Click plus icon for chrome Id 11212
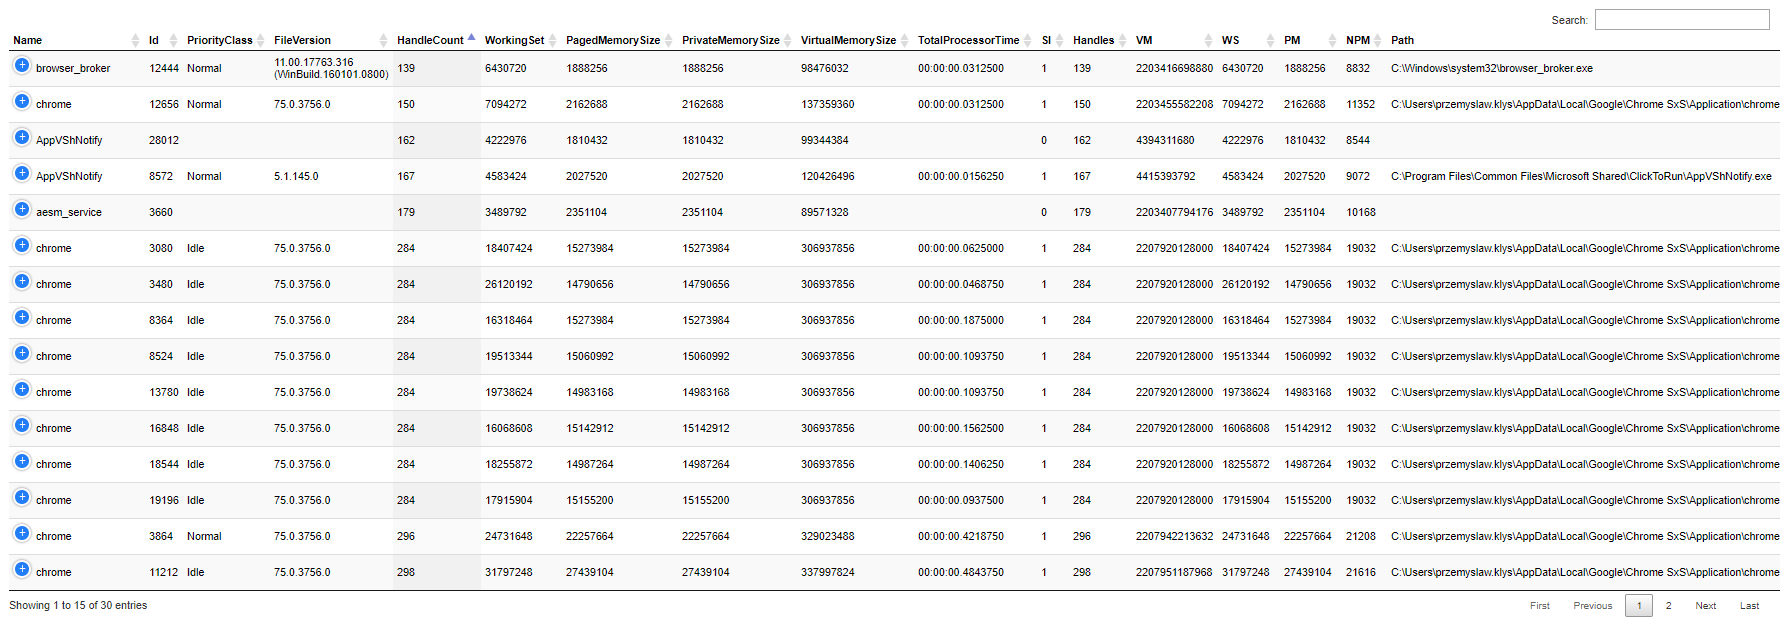 [22, 570]
